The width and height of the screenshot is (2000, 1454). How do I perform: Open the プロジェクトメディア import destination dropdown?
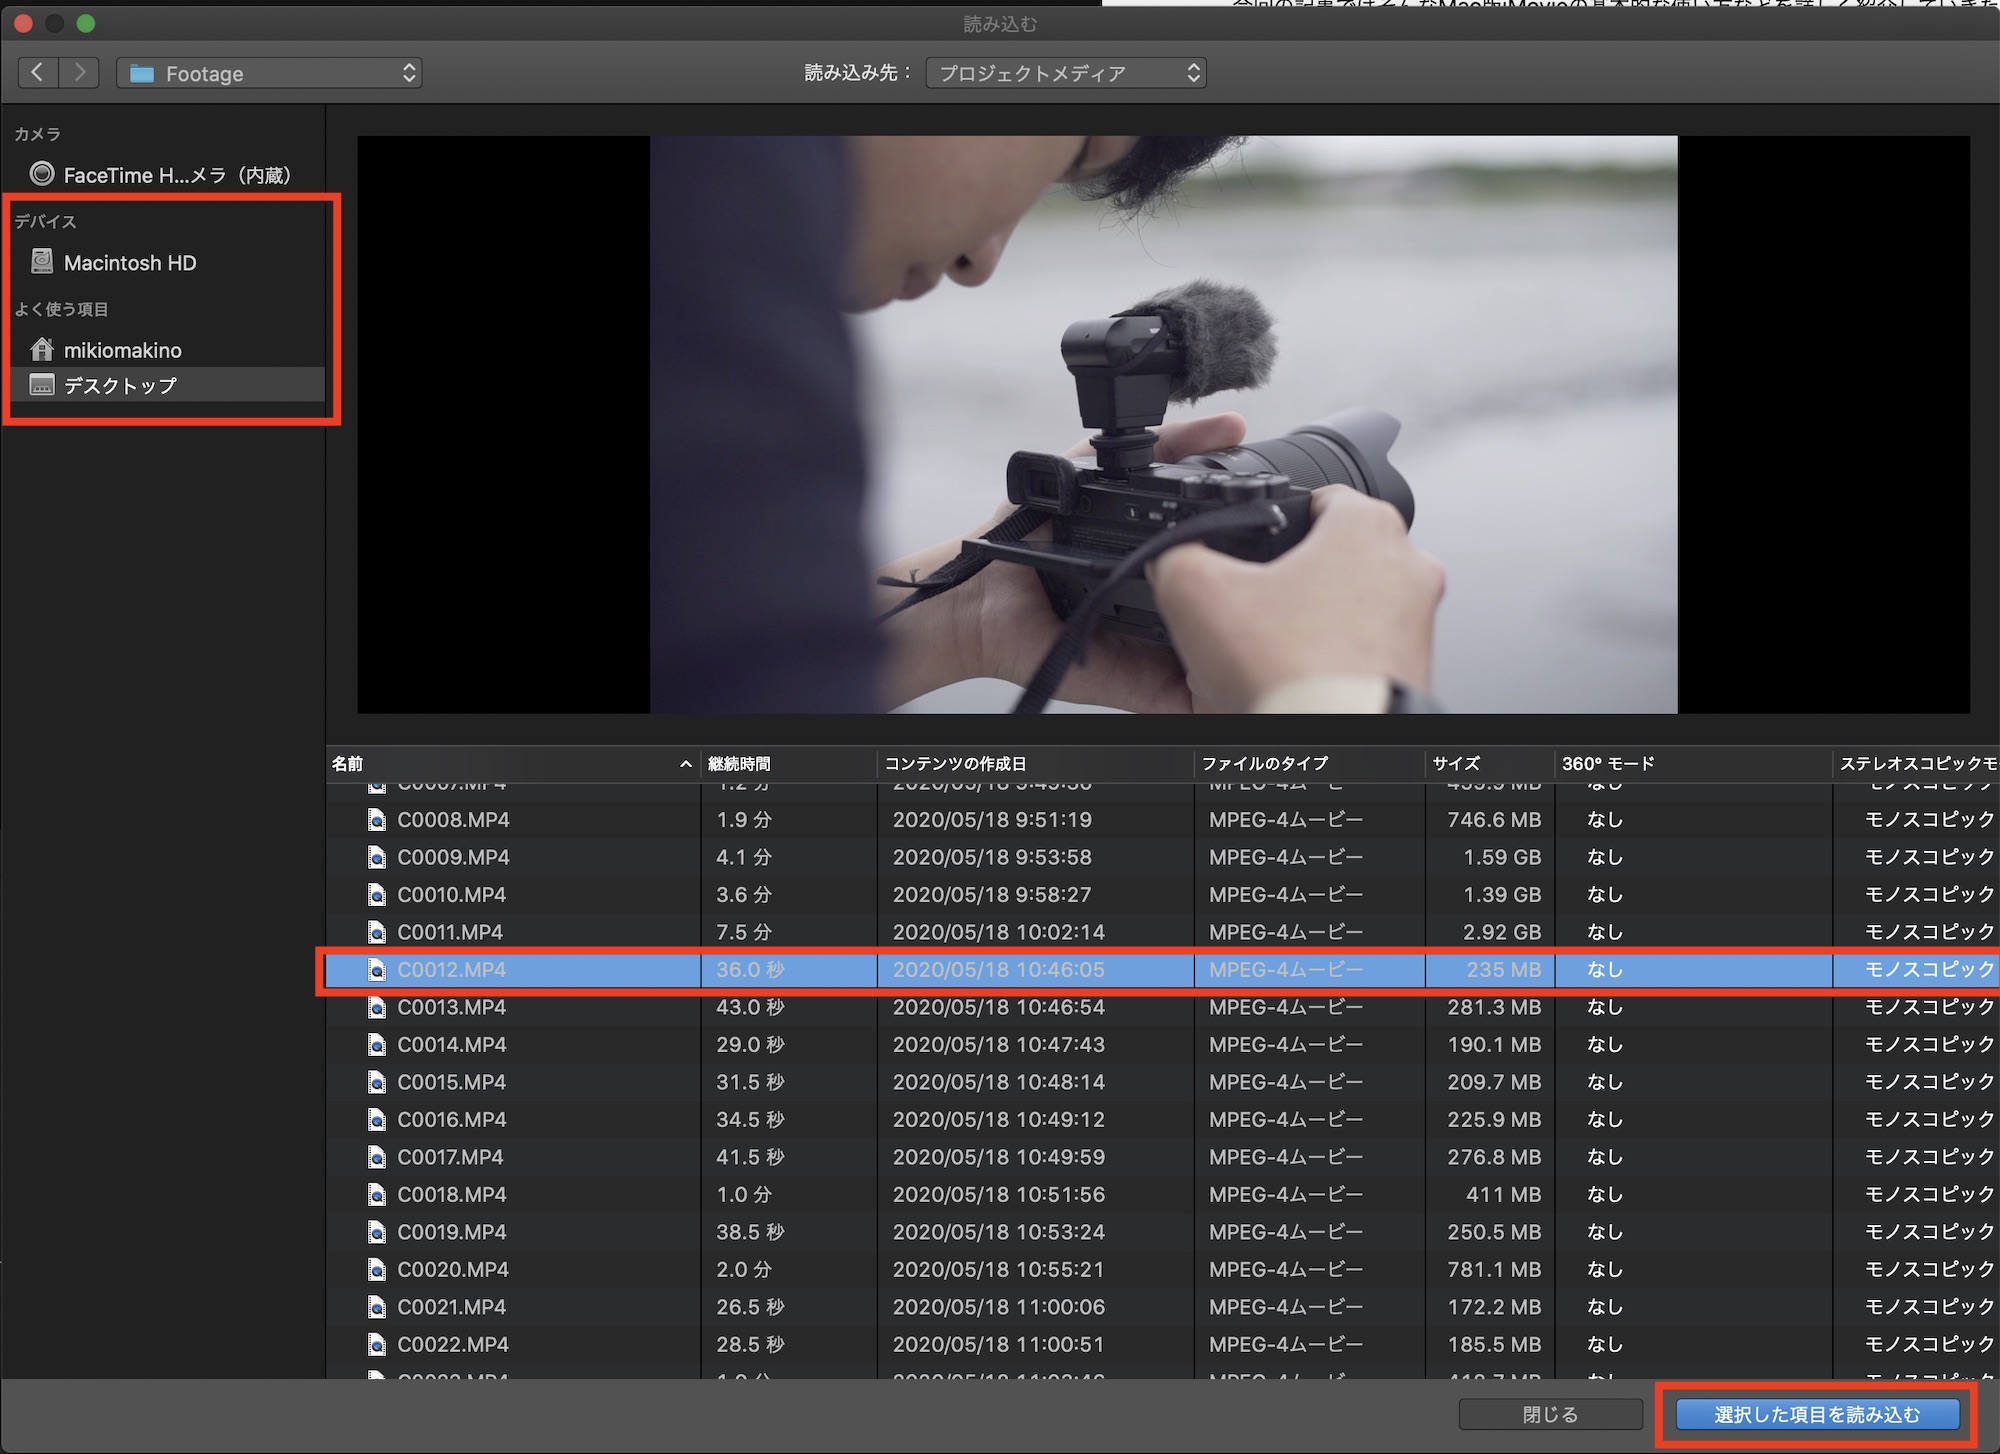pyautogui.click(x=1065, y=73)
